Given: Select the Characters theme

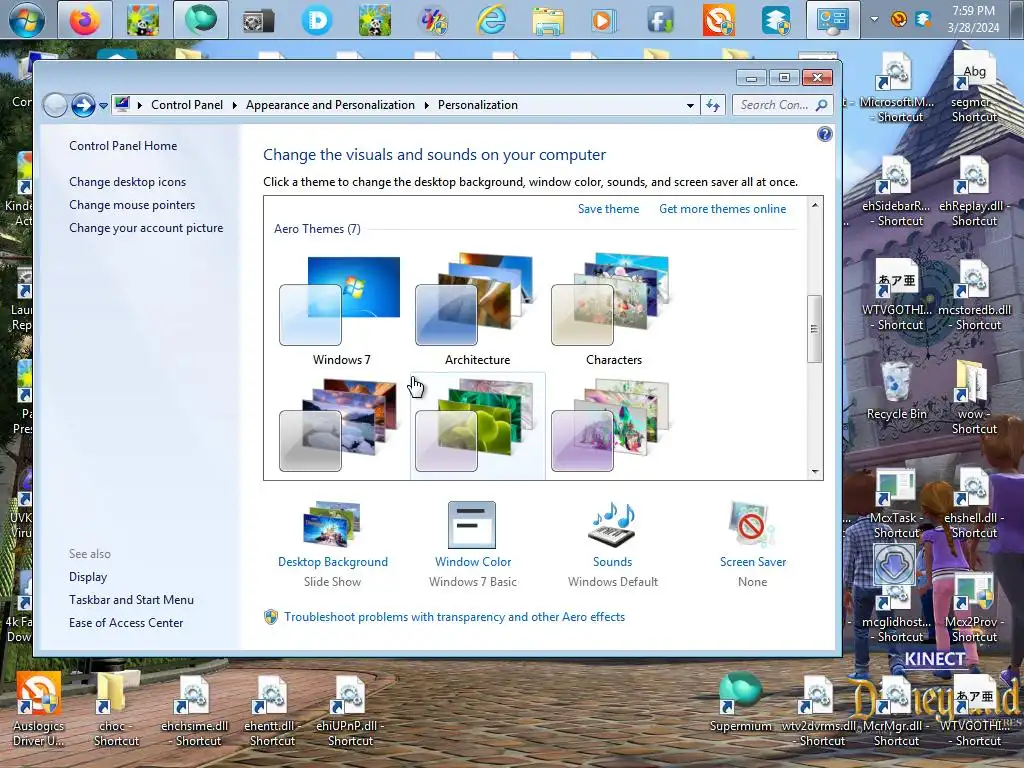Looking at the screenshot, I should pos(613,310).
